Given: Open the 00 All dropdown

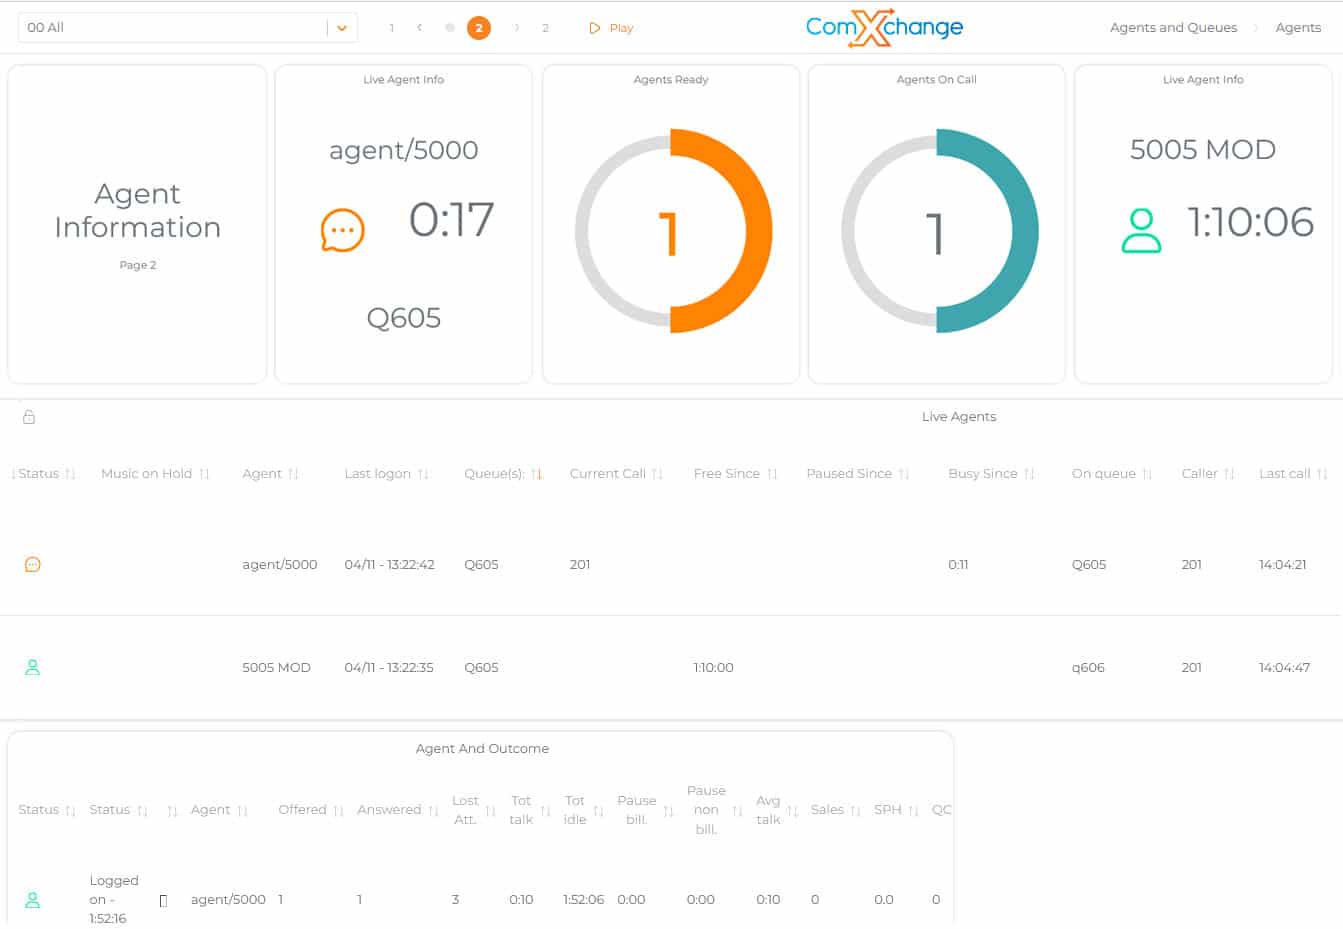Looking at the screenshot, I should [188, 28].
